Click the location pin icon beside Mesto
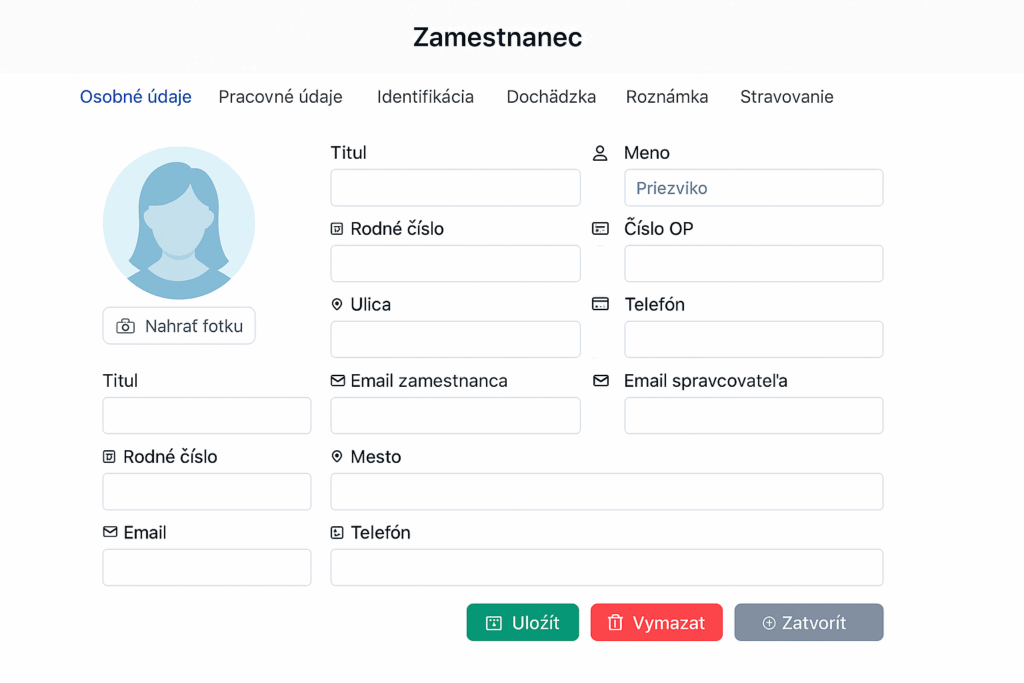Screen dimensions: 1024x683 [x=337, y=456]
